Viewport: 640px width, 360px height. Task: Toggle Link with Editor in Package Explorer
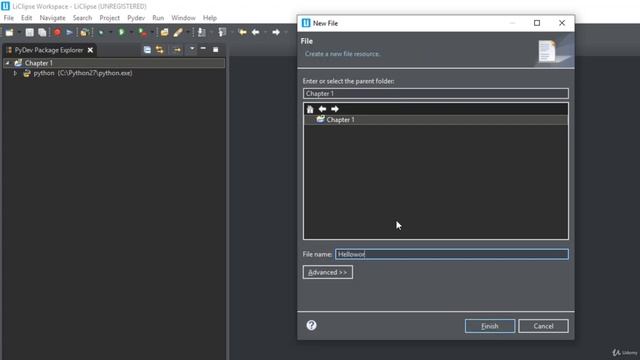pyautogui.click(x=160, y=50)
